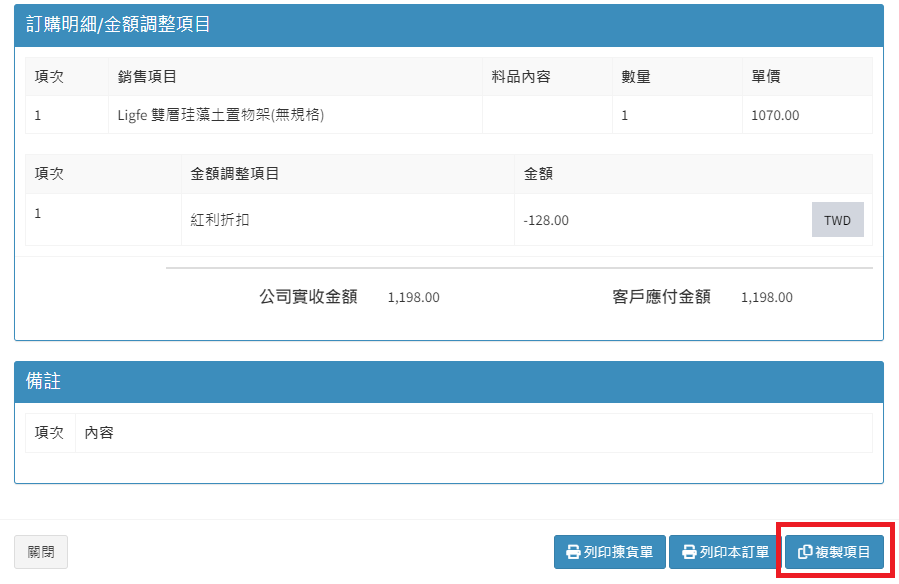Select the 紅利折扣 adjustment entry
Screen dimensions: 899x584
[x=220, y=220]
